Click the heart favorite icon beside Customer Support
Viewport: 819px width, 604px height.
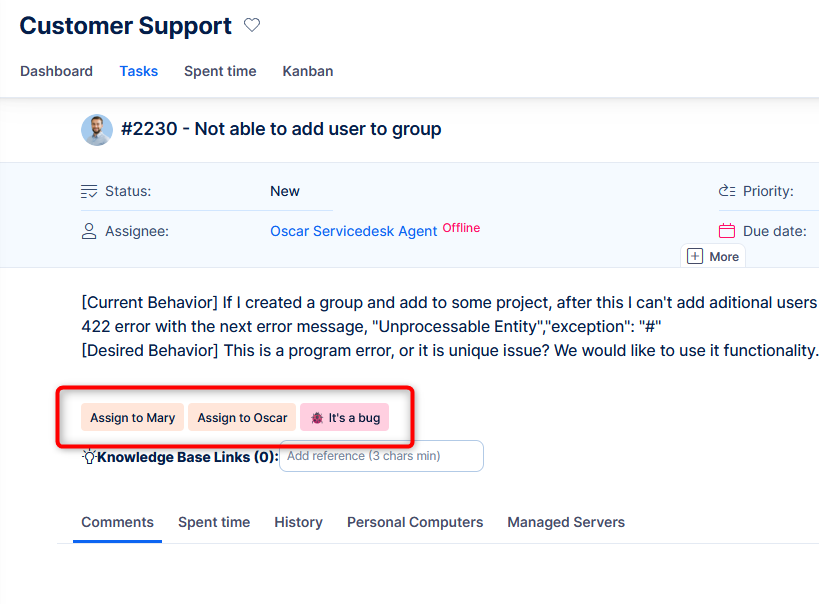pos(252,26)
